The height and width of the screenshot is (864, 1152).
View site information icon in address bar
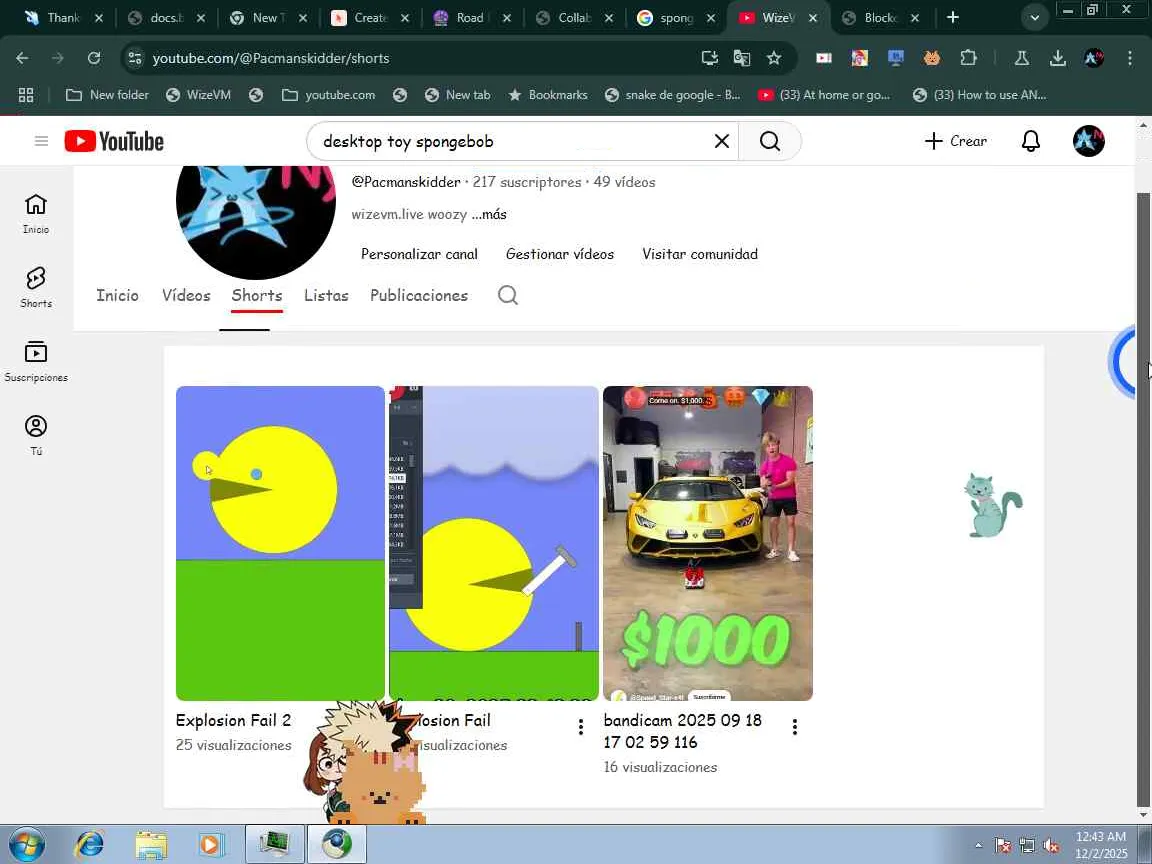pos(134,58)
